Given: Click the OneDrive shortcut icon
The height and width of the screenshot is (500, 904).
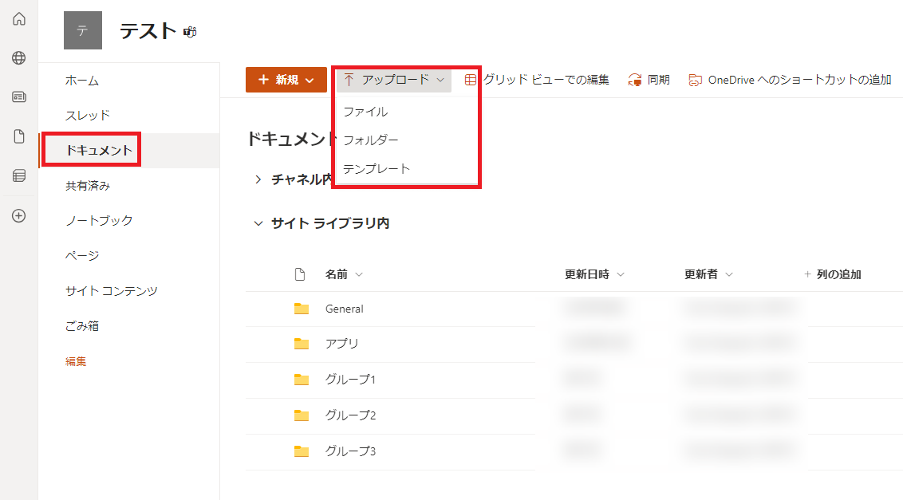Looking at the screenshot, I should [695, 80].
